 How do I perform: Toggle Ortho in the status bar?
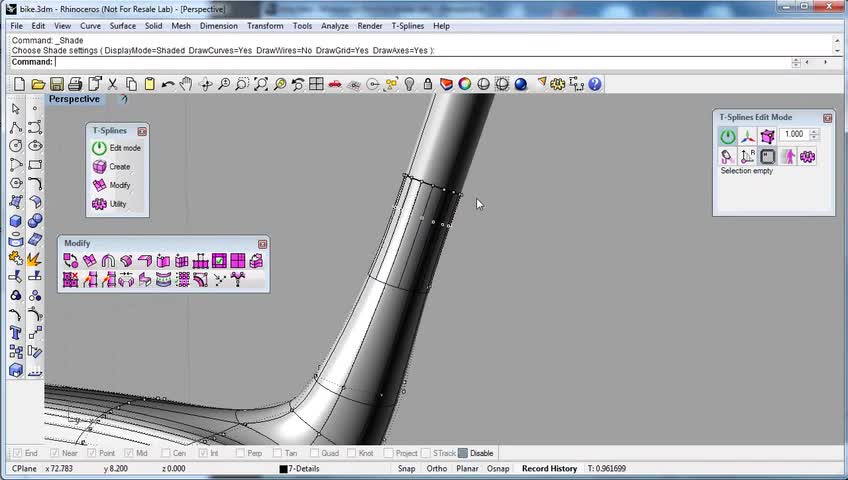[436, 469]
